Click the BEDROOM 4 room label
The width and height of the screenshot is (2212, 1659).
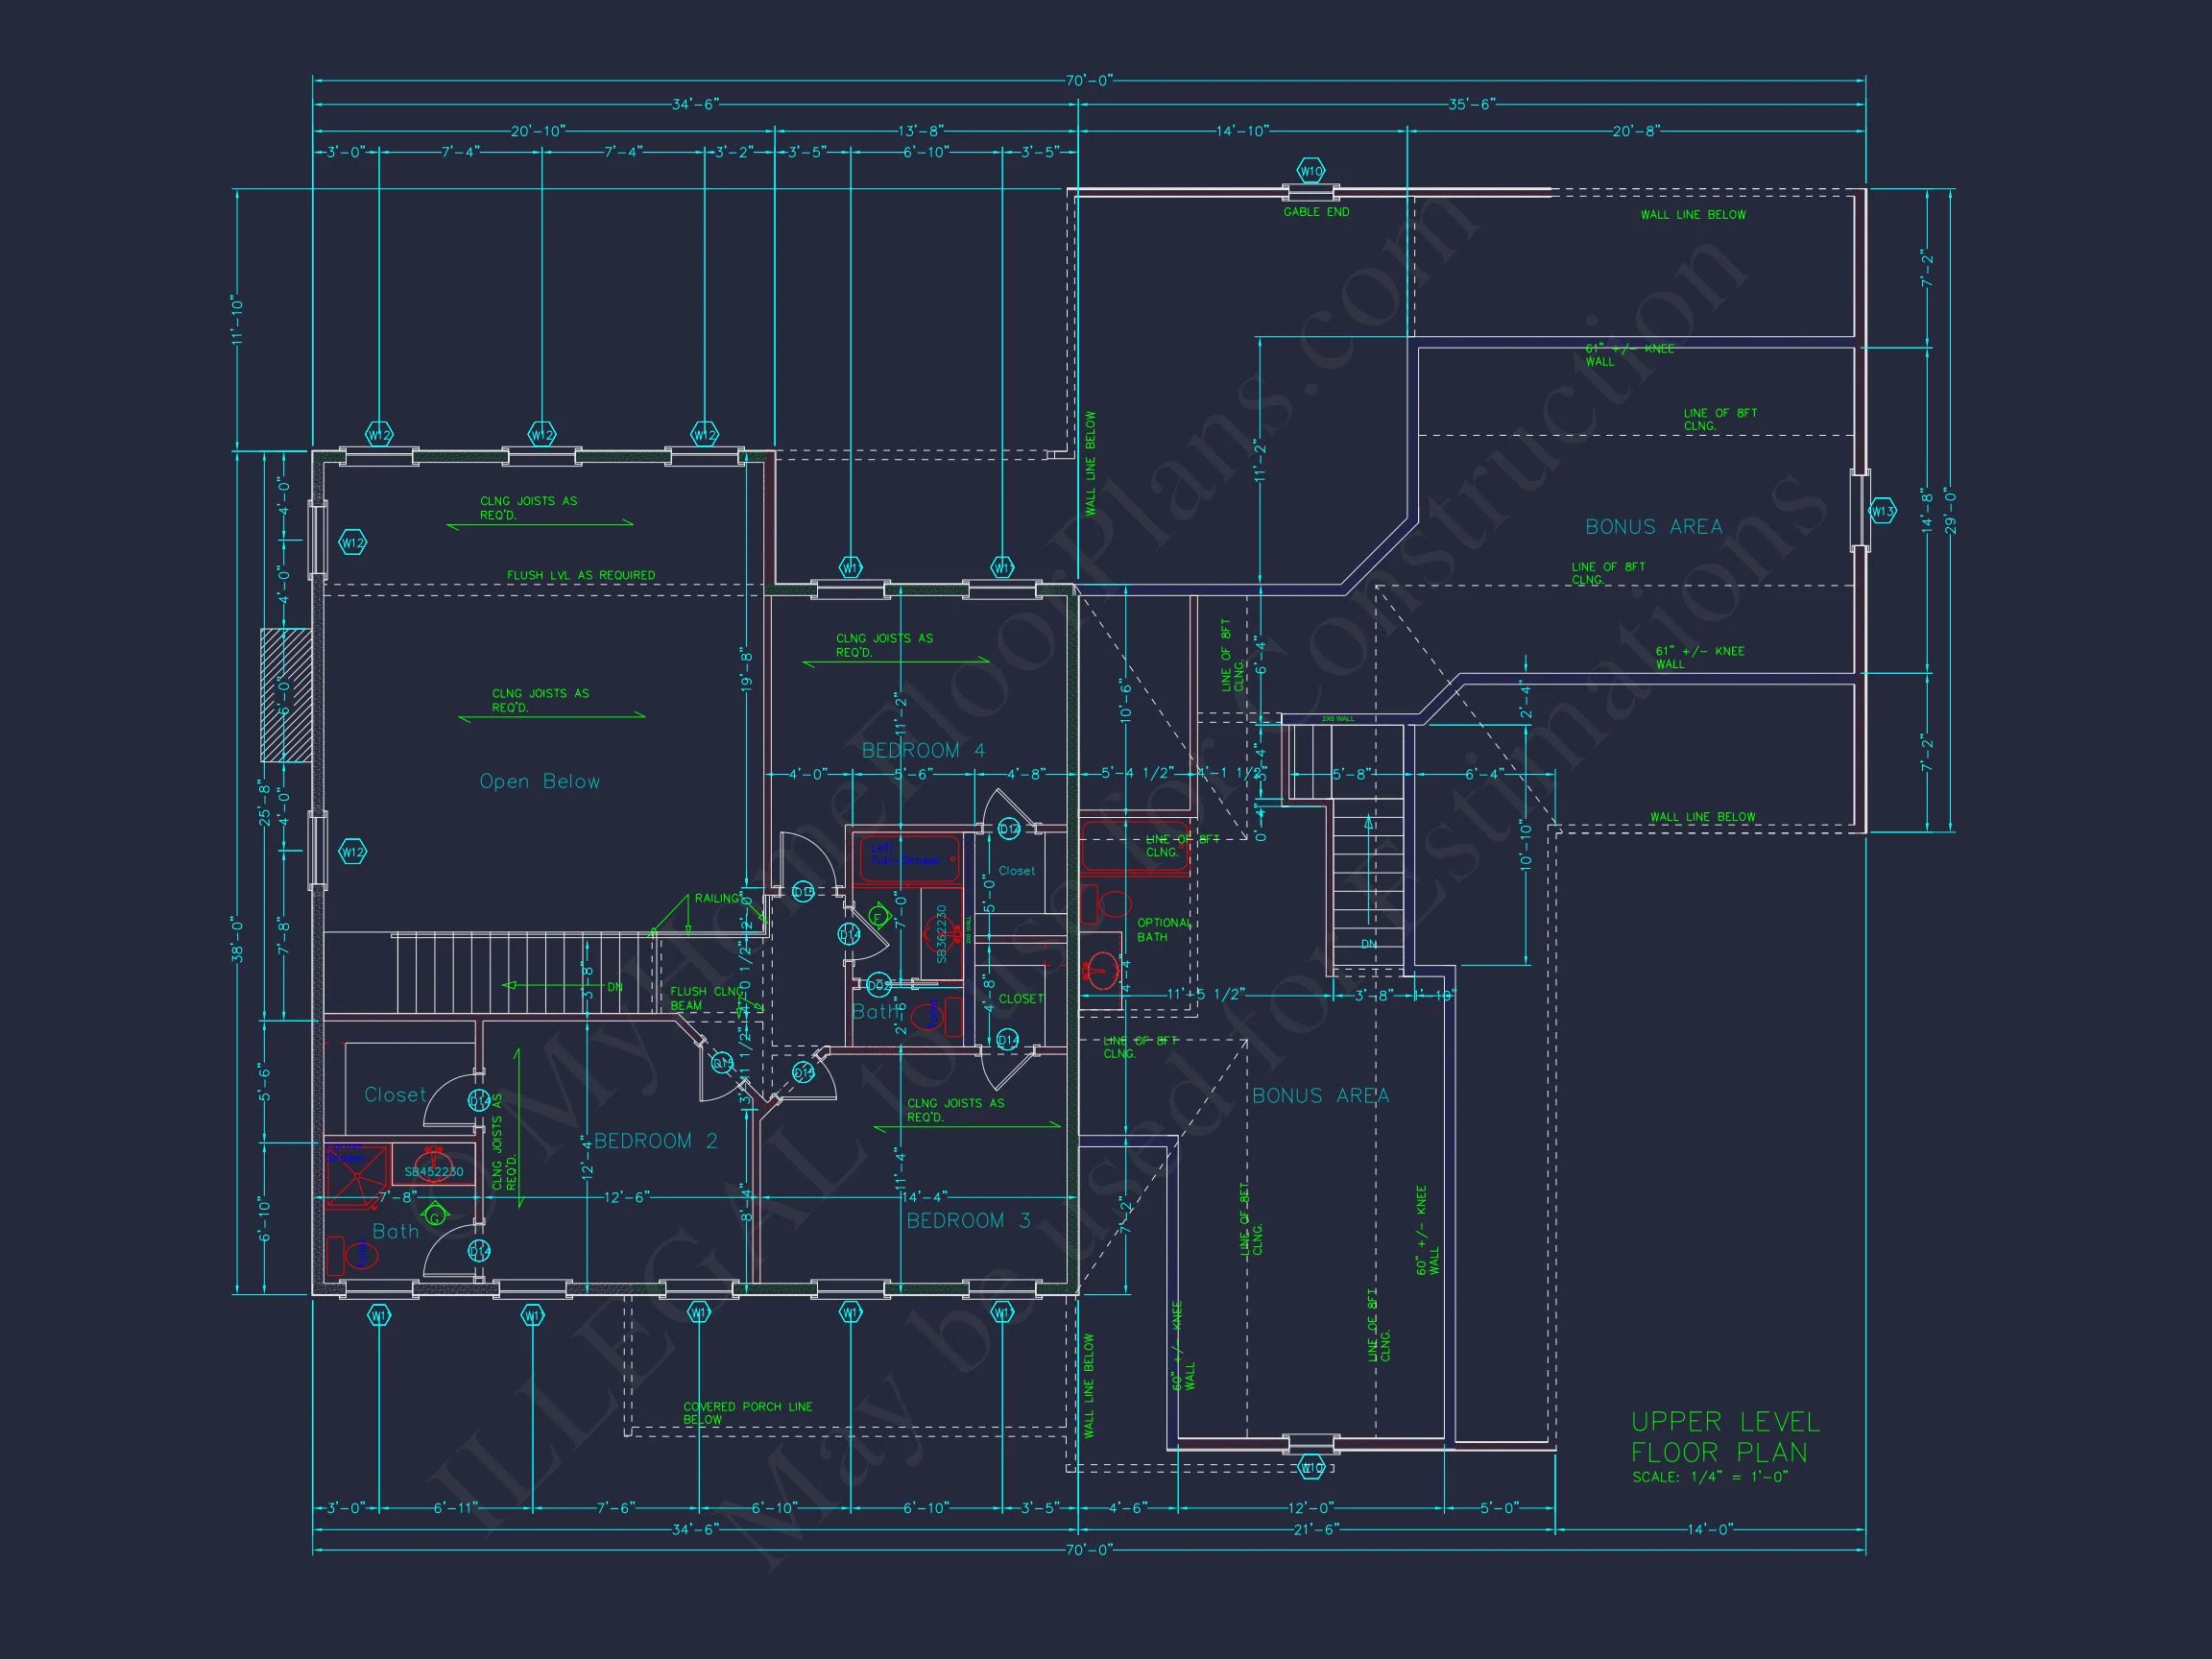[923, 750]
